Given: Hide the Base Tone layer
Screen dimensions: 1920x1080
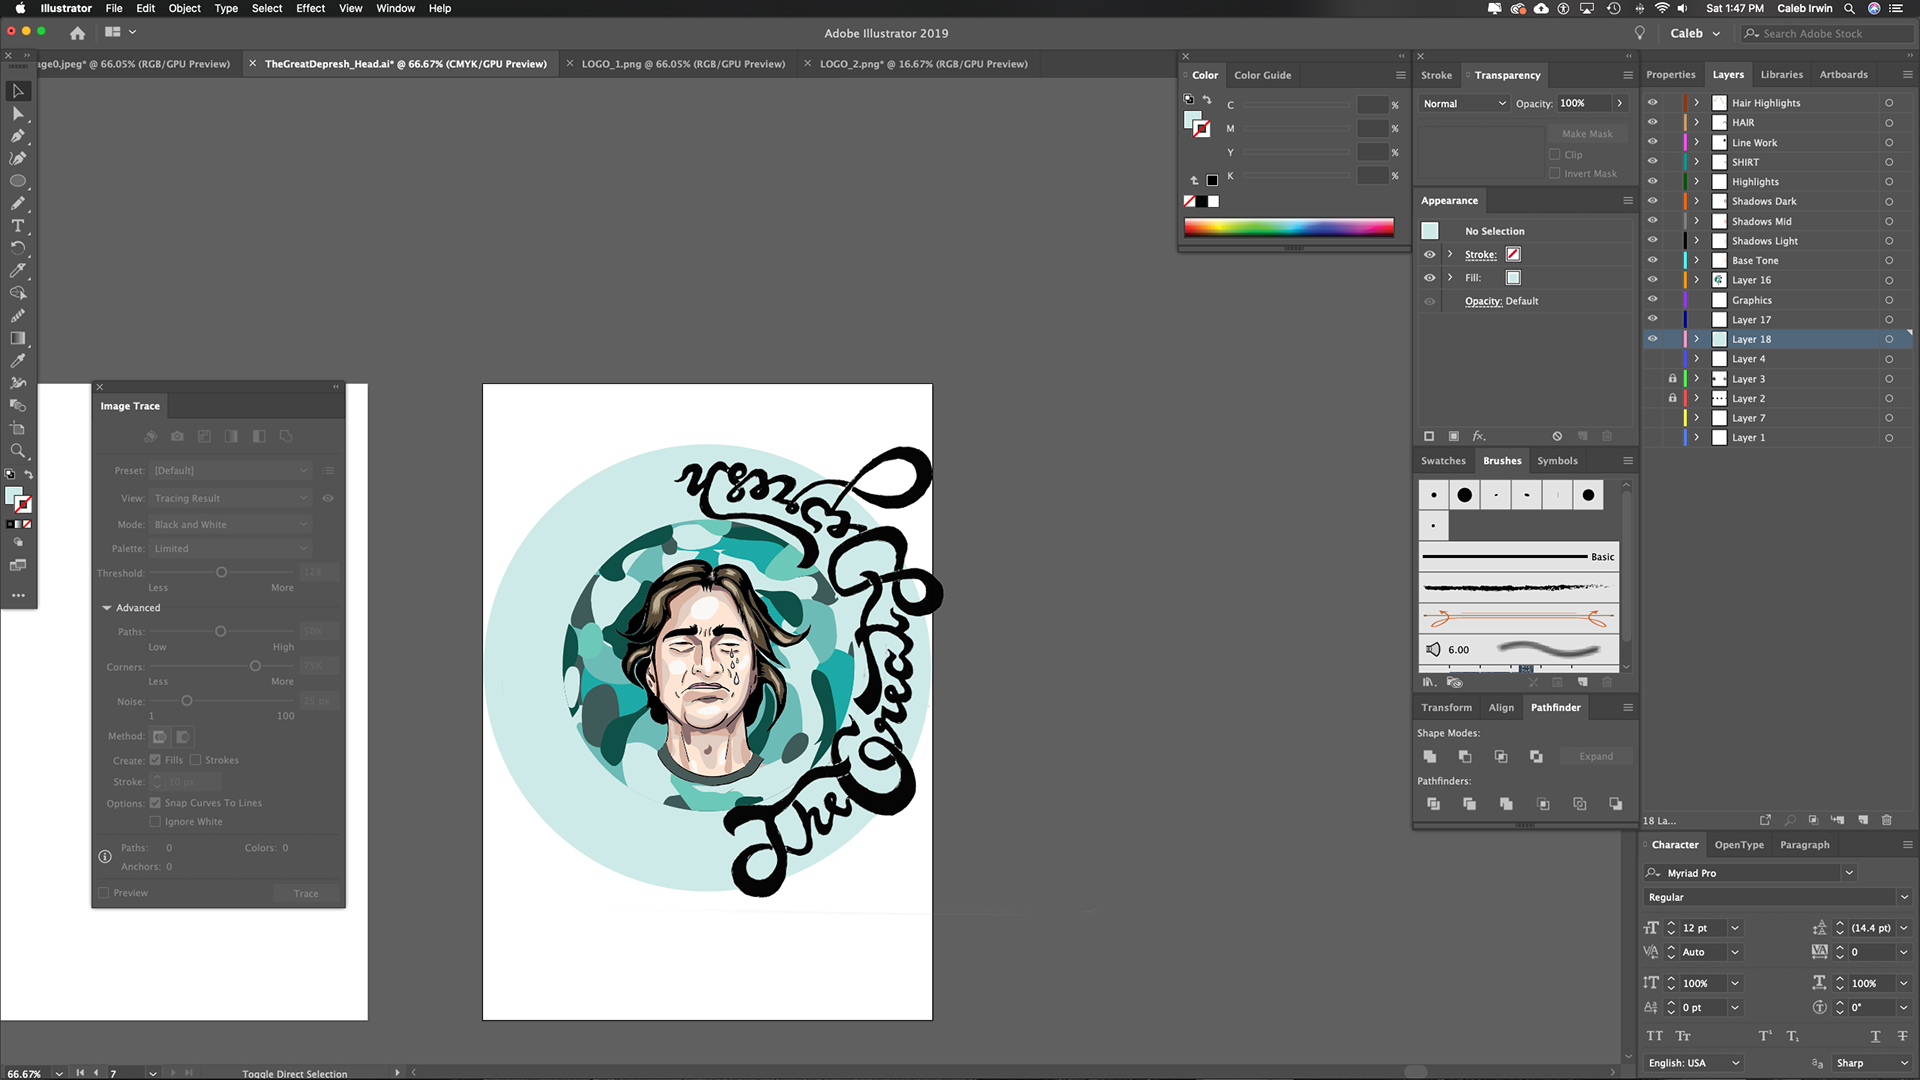Looking at the screenshot, I should click(x=1653, y=260).
